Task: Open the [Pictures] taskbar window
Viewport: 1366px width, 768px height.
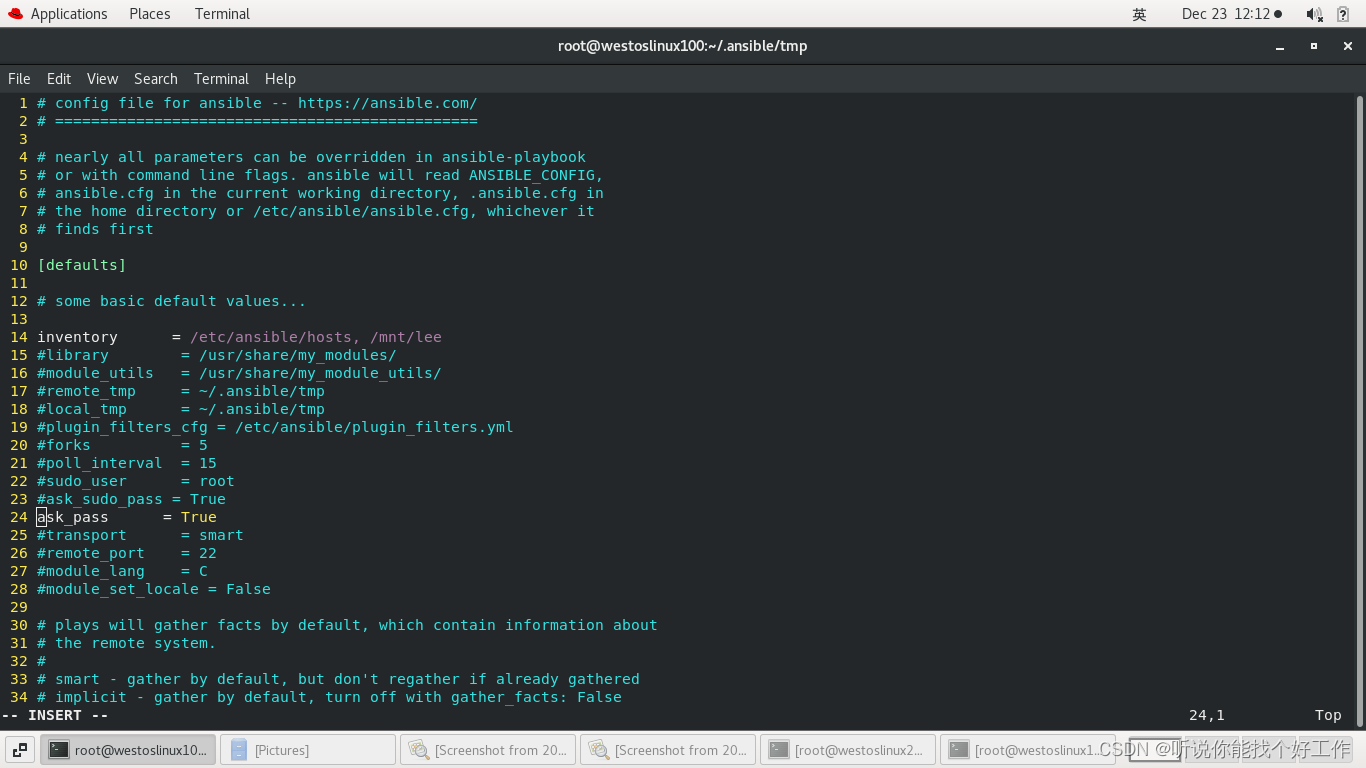Action: coord(307,749)
